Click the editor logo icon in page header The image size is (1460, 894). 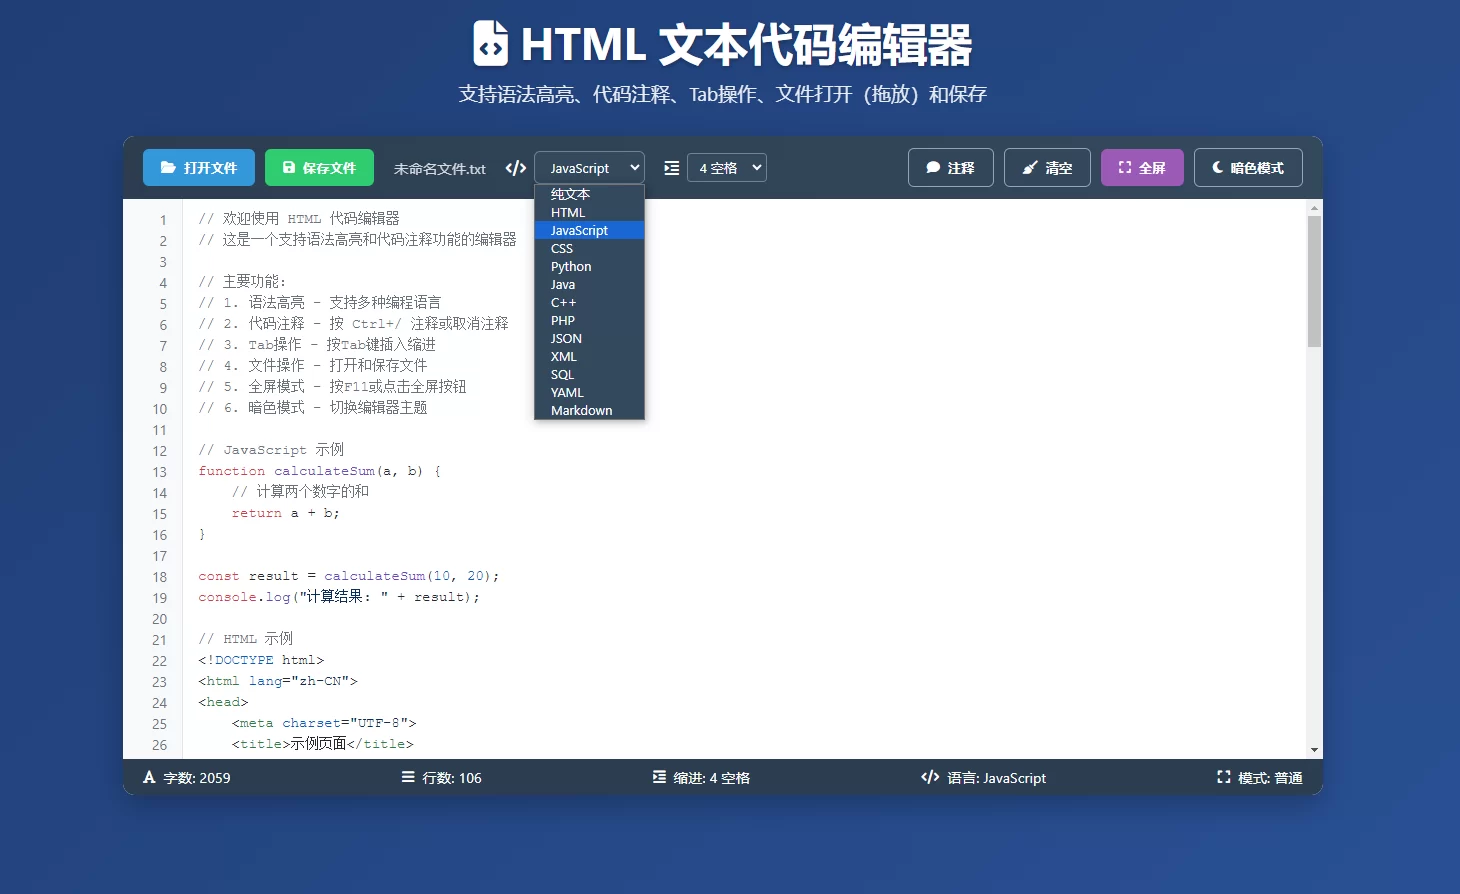pyautogui.click(x=490, y=44)
